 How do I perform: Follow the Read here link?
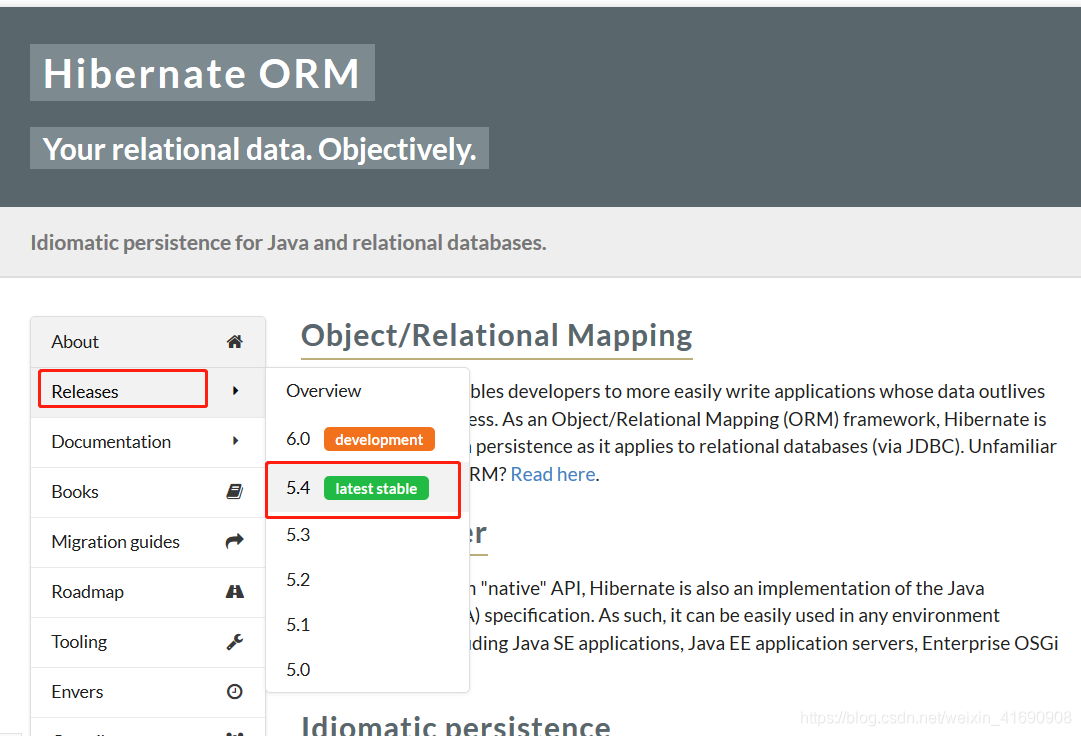click(553, 474)
